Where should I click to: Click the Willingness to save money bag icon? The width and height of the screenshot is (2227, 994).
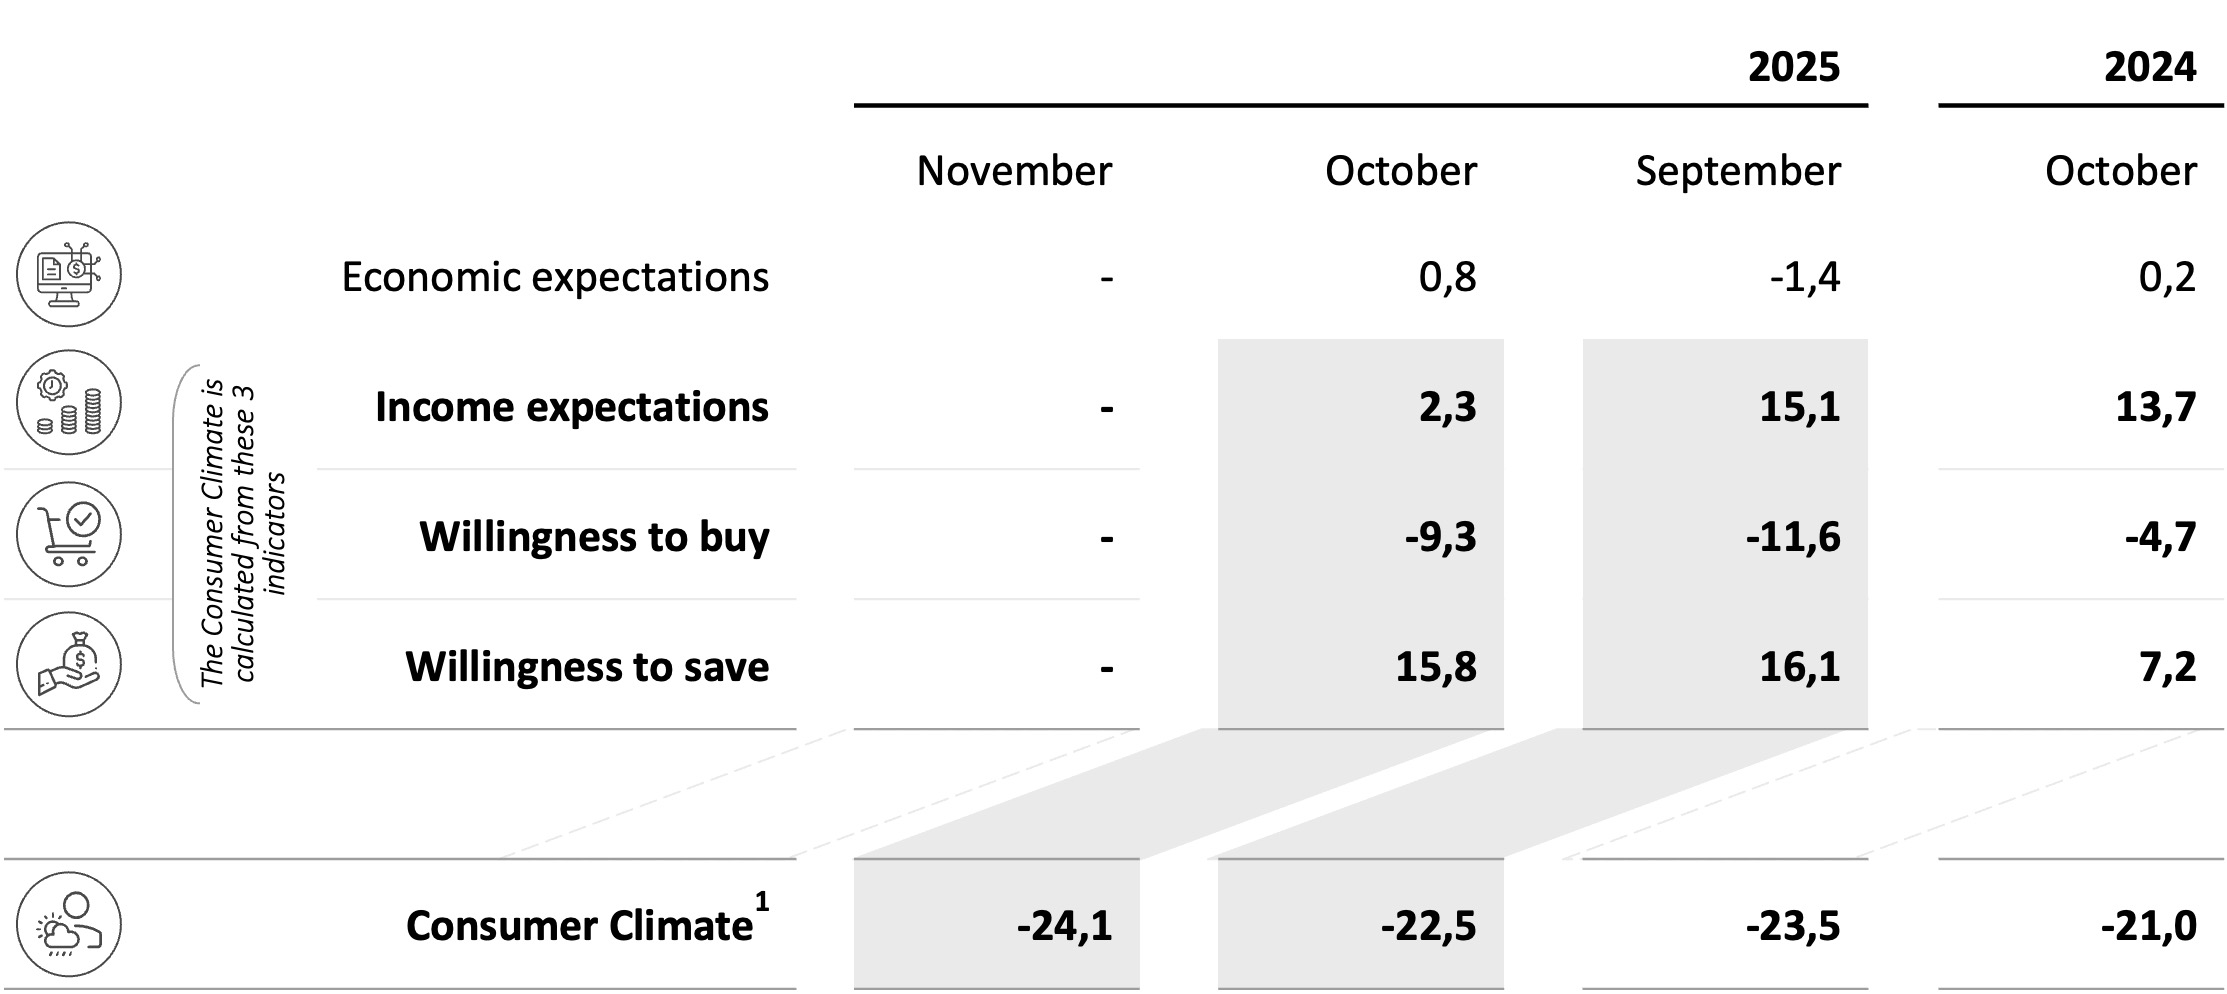coord(68,664)
